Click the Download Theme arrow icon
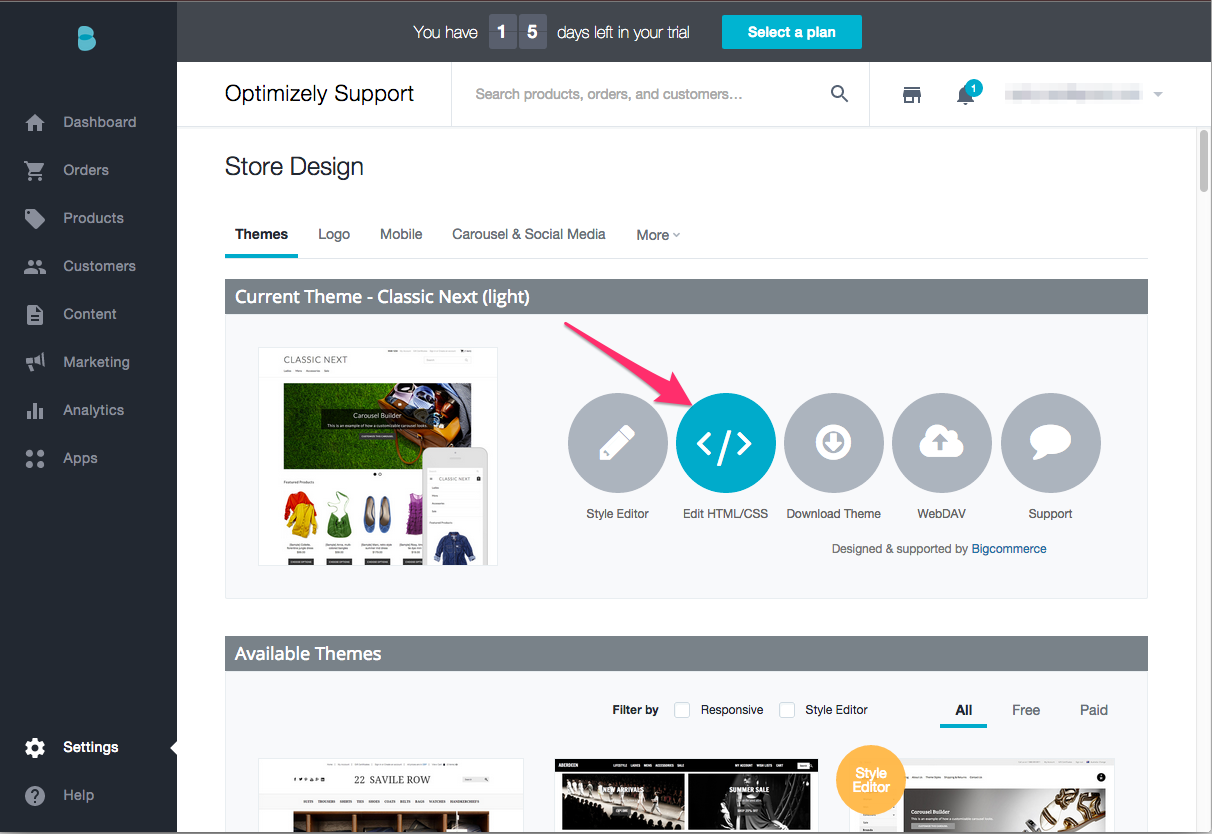 [834, 443]
